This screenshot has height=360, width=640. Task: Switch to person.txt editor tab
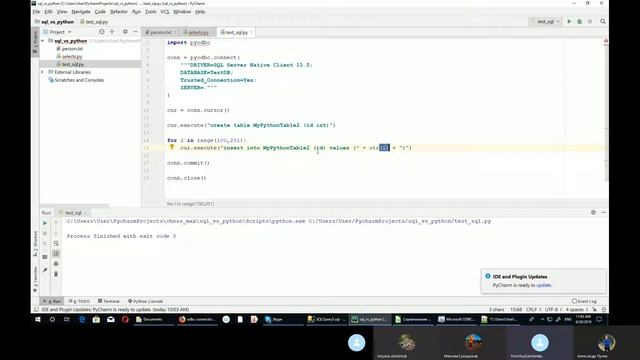(x=160, y=32)
